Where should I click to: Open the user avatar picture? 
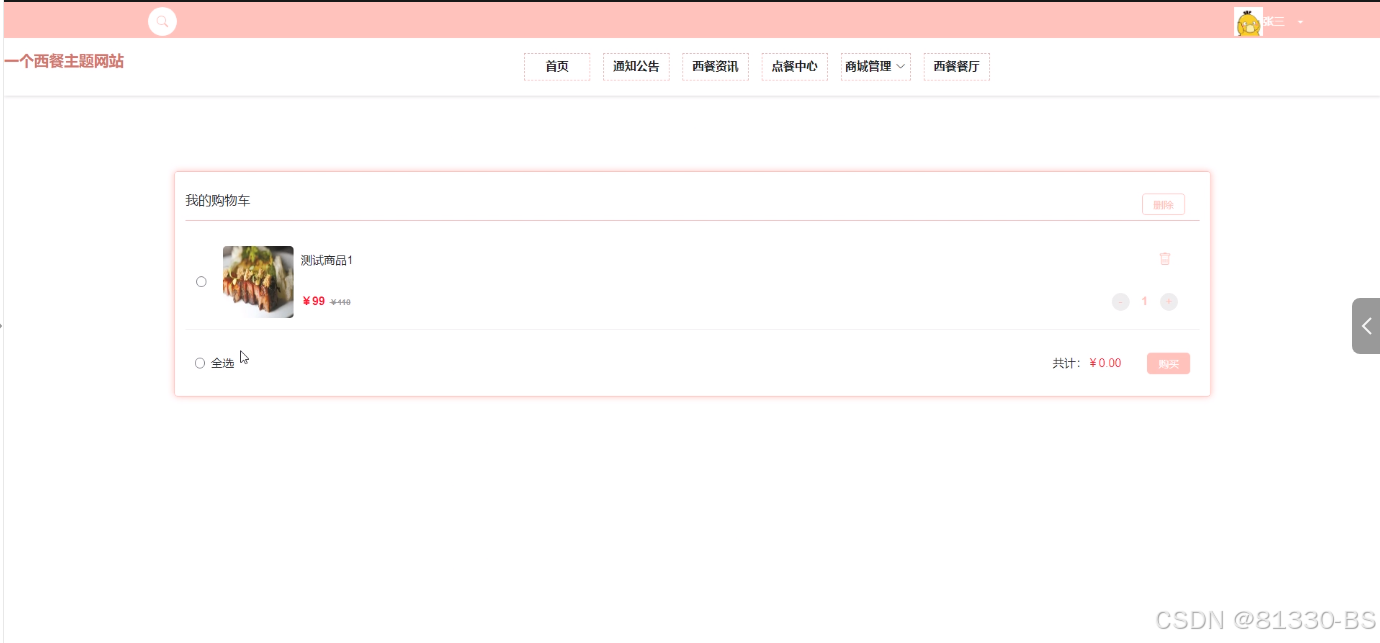pyautogui.click(x=1248, y=22)
